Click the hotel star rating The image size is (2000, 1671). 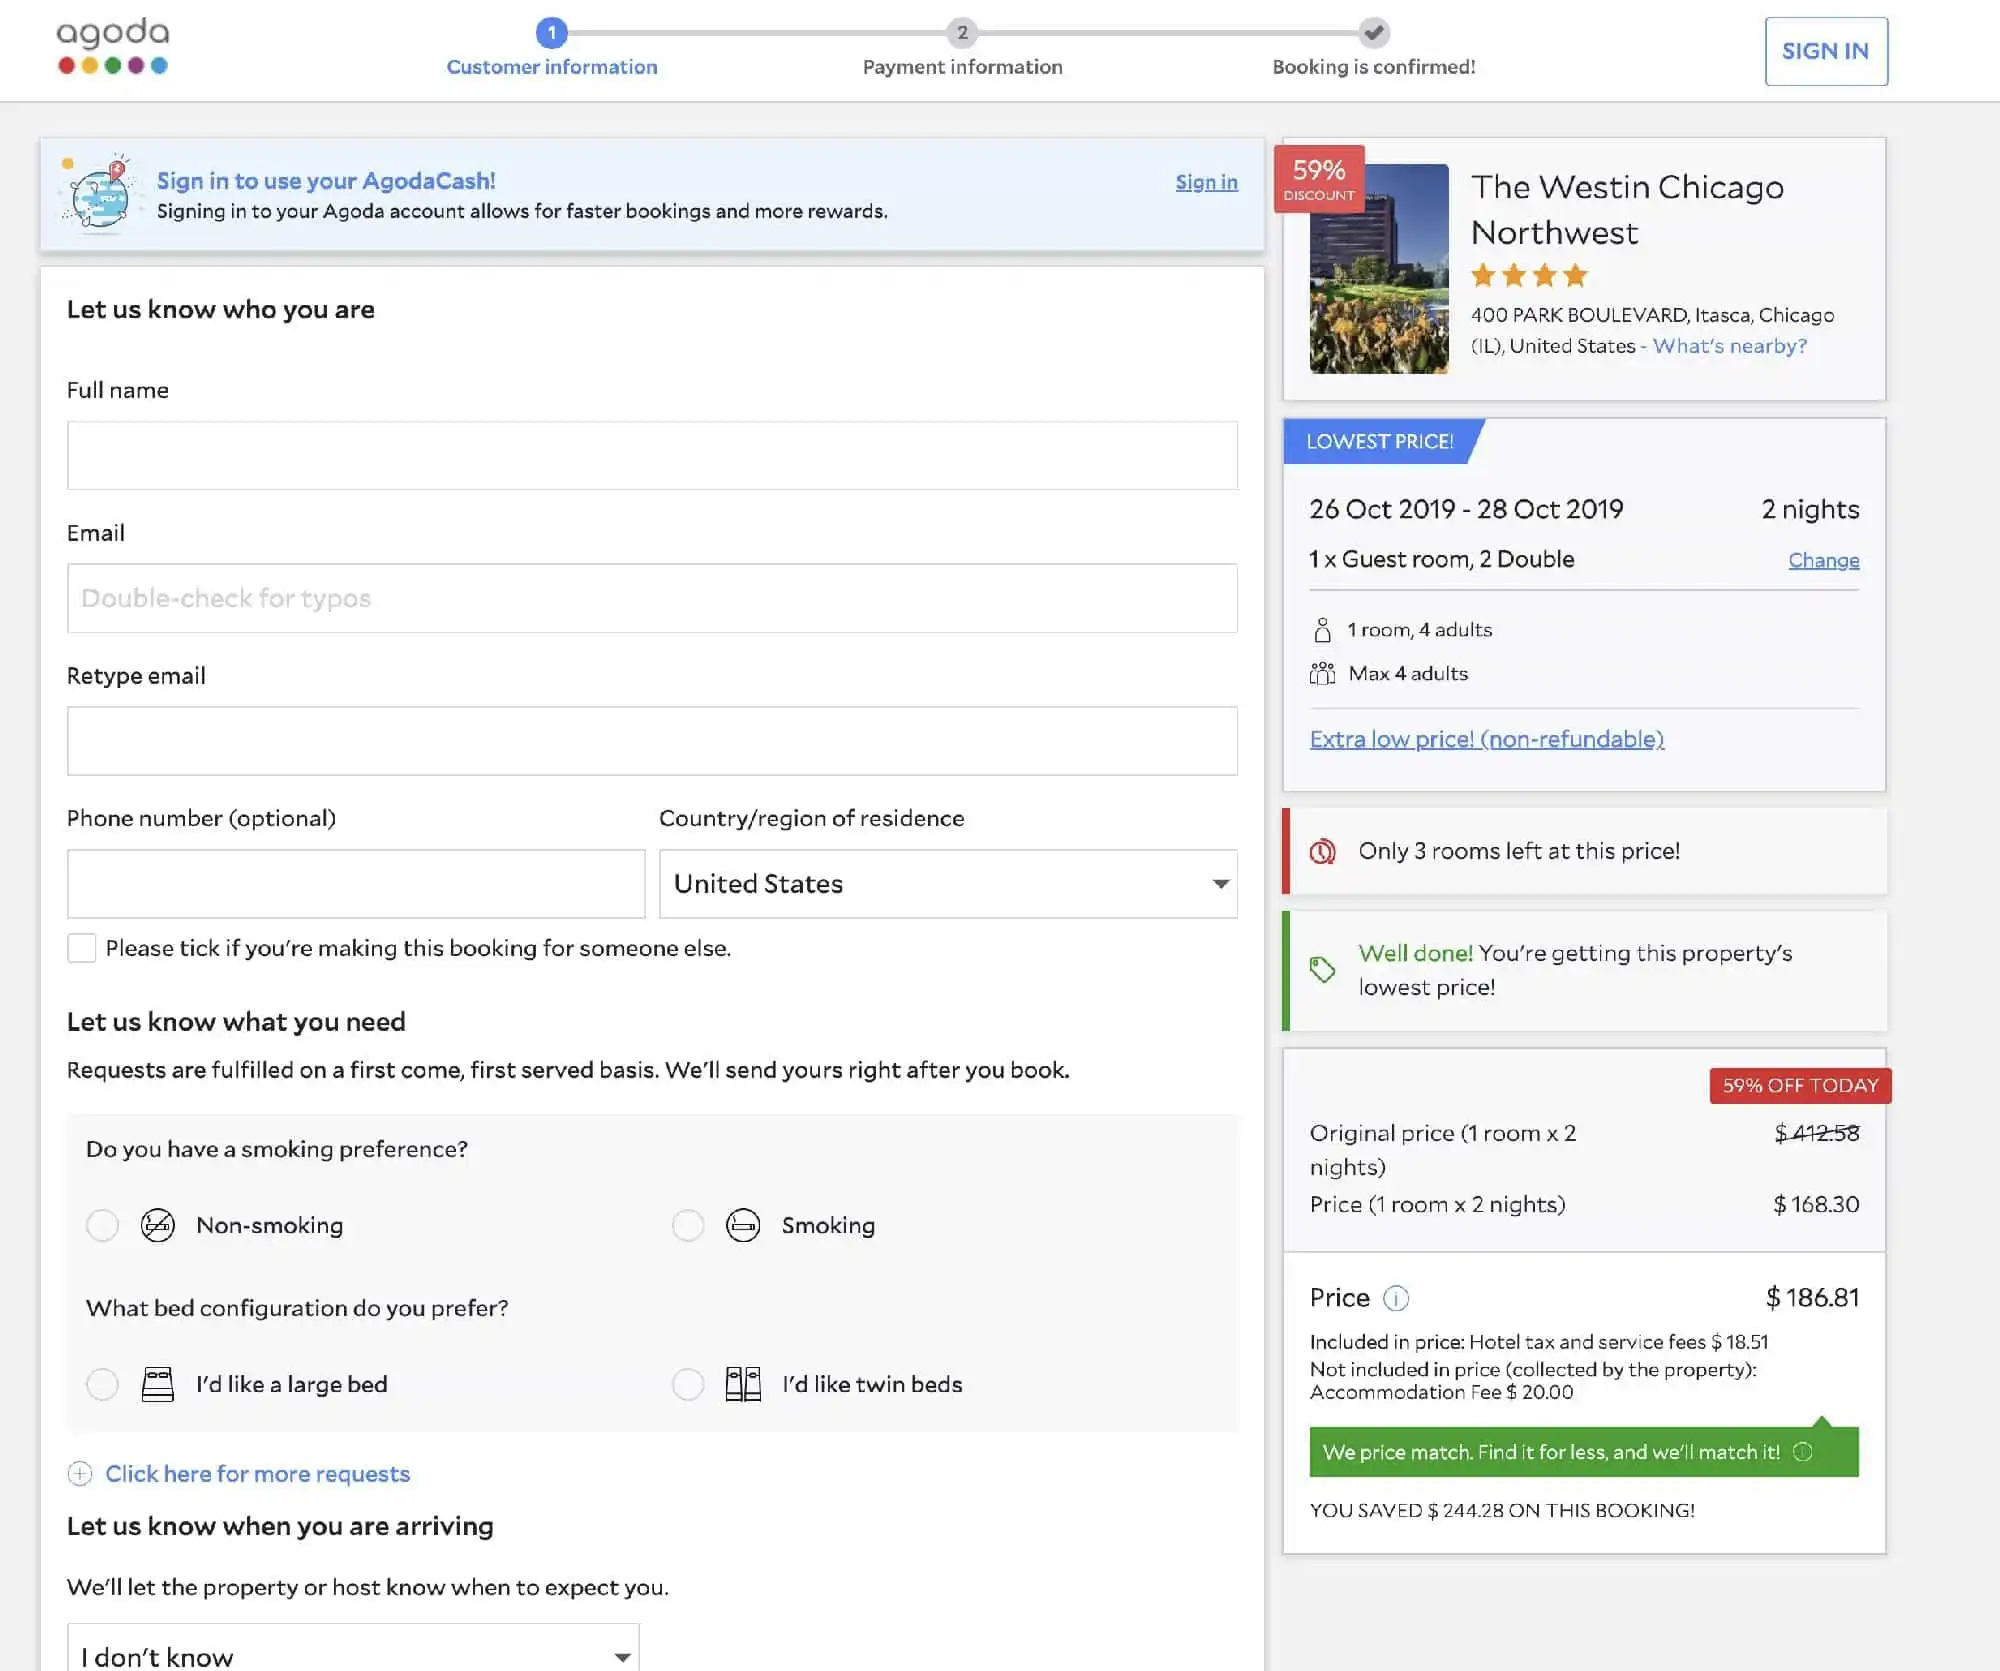pos(1529,275)
